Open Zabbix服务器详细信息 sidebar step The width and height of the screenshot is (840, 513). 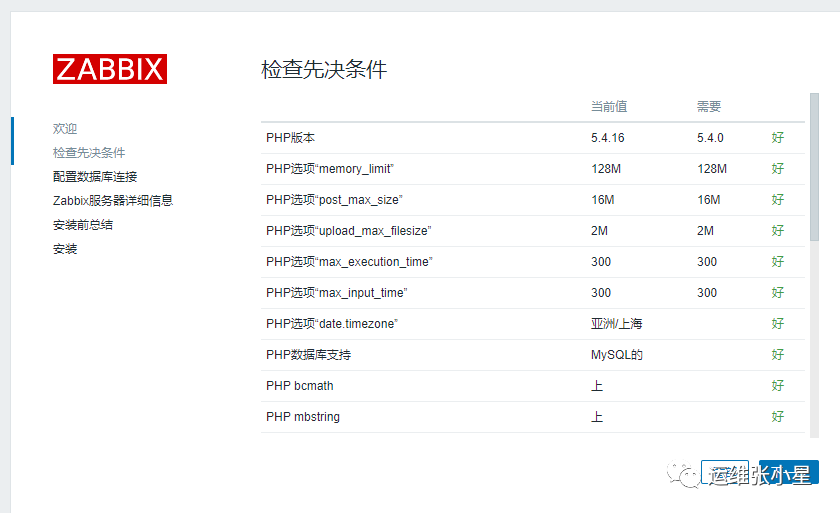tap(113, 201)
